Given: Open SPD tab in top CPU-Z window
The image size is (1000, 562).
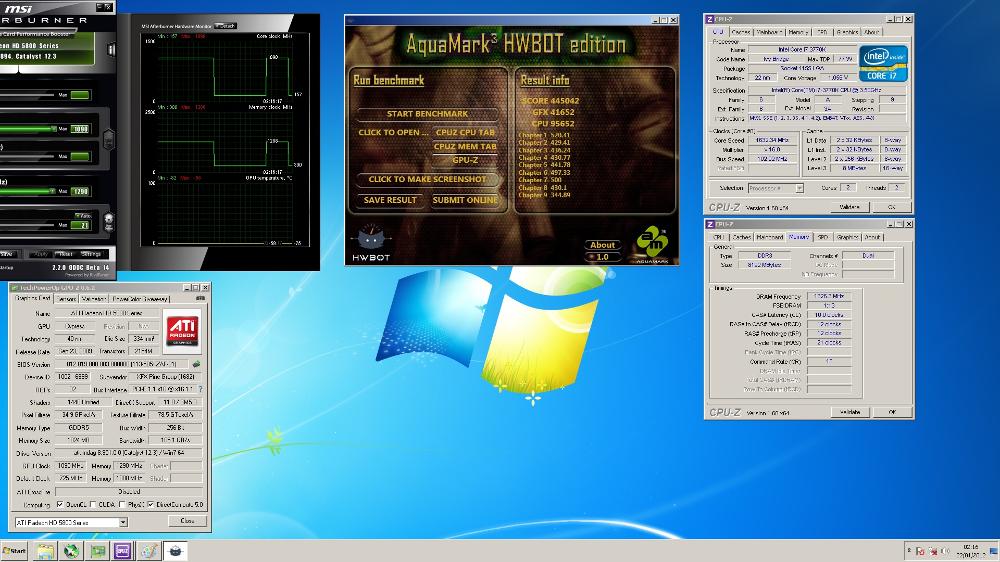Looking at the screenshot, I should coord(822,31).
